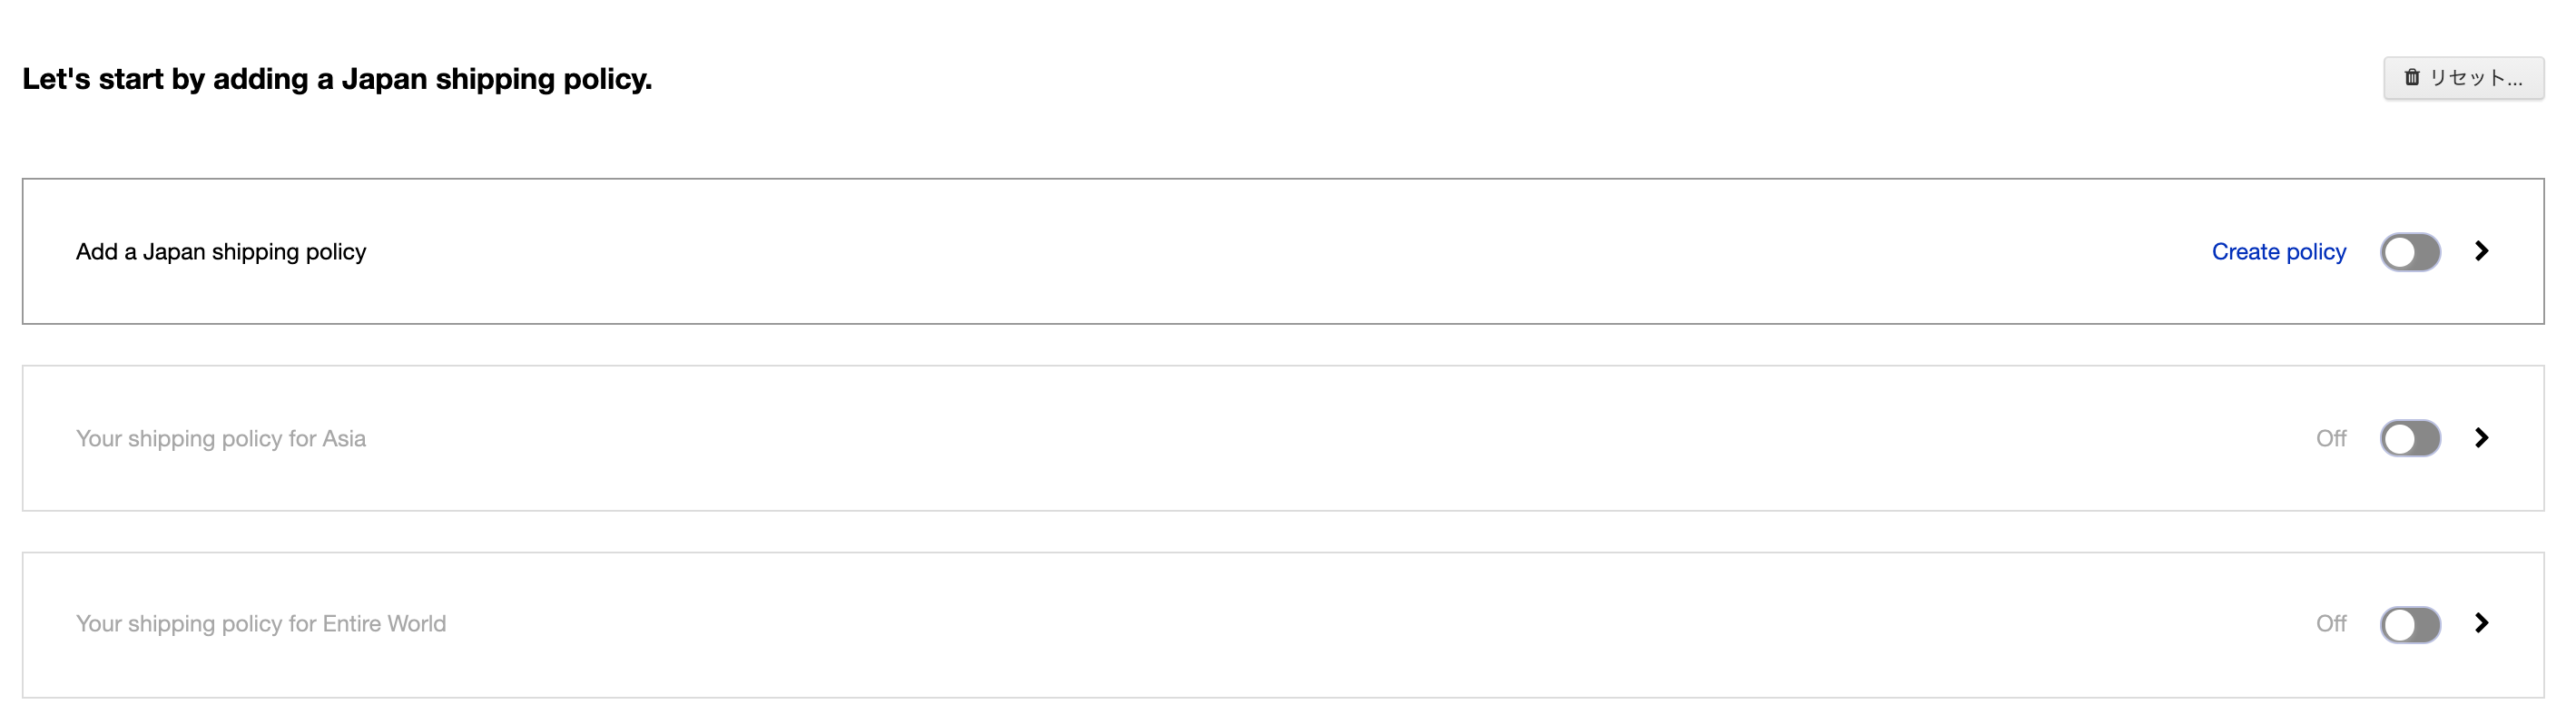Turn on the Asia shipping policy switch
Screen dimensions: 2576x724
[x=2410, y=438]
